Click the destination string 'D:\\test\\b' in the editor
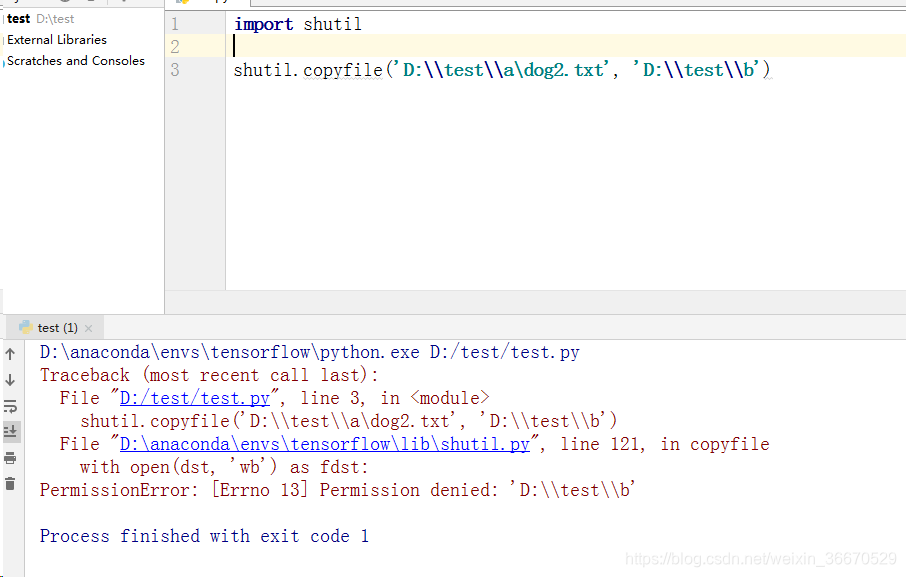This screenshot has width=906, height=577. click(x=696, y=70)
